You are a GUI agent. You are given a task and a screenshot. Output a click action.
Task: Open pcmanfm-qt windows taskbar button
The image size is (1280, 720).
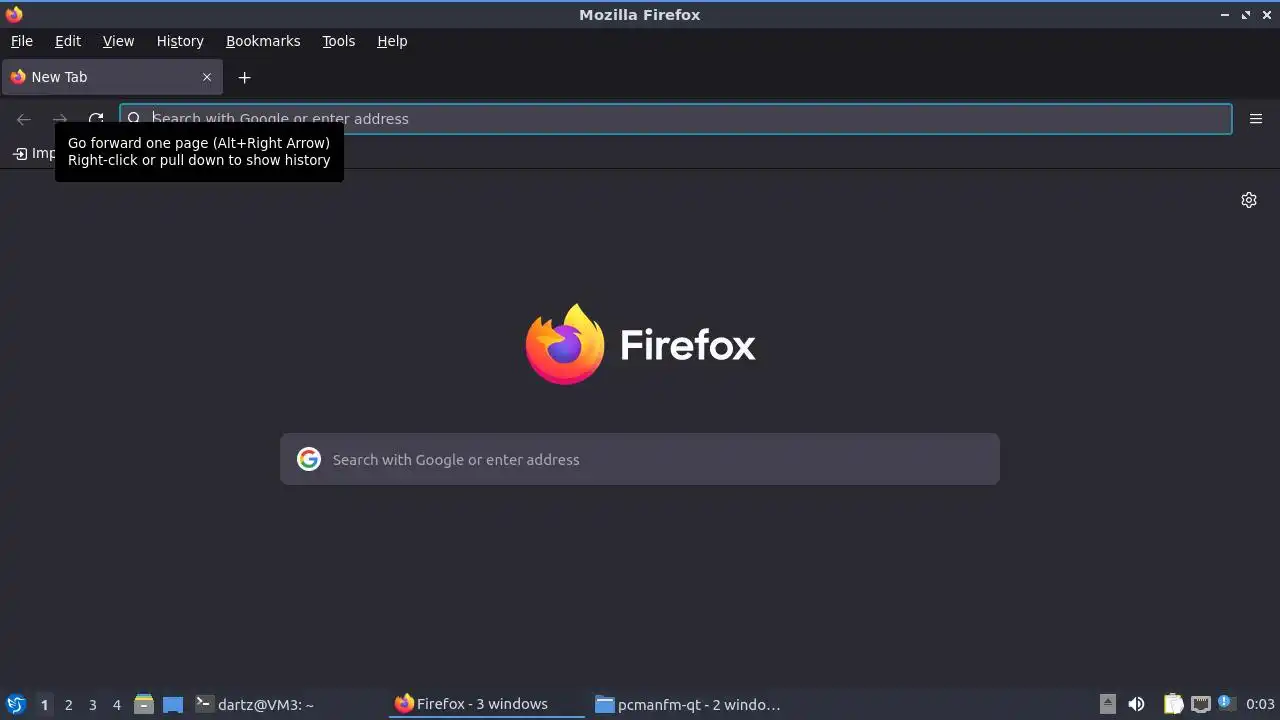point(688,705)
